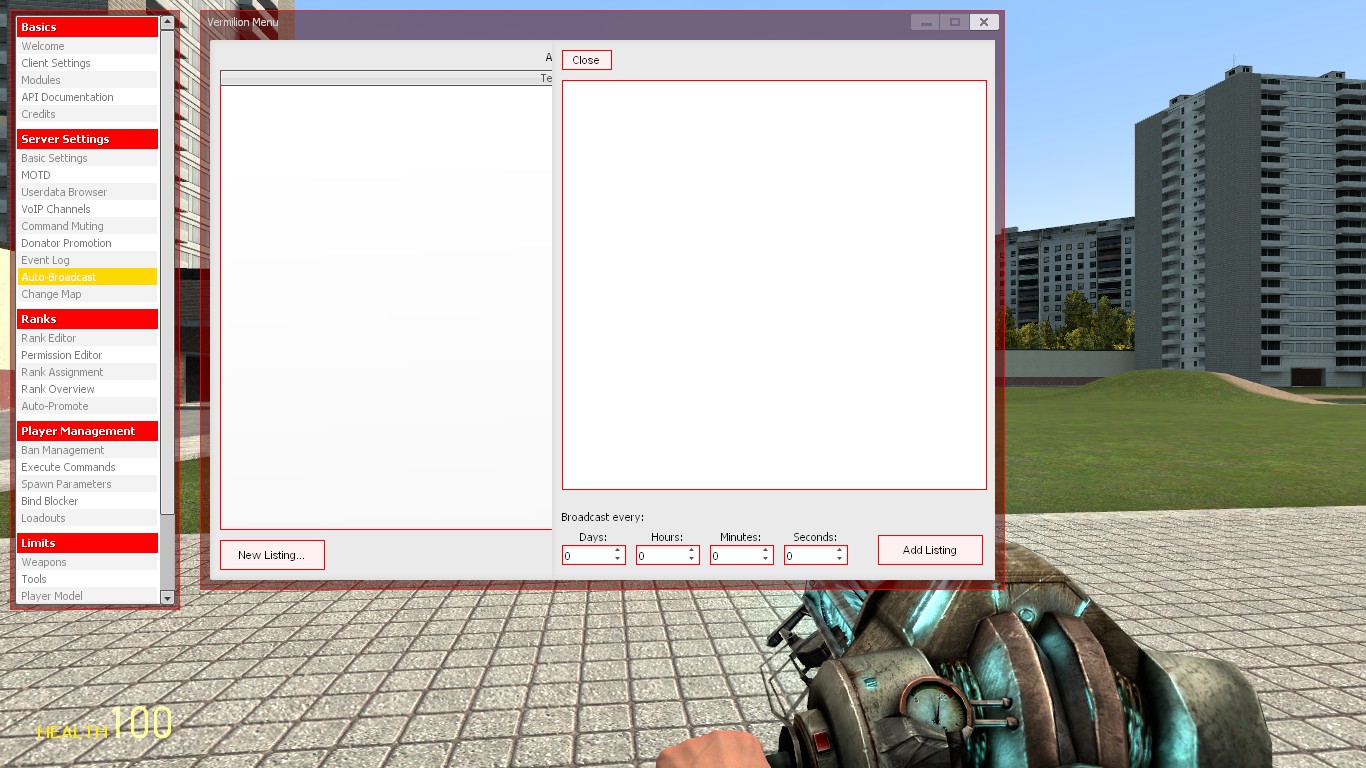The height and width of the screenshot is (768, 1366).
Task: Collapse the Player Management category header
Action: 87,431
